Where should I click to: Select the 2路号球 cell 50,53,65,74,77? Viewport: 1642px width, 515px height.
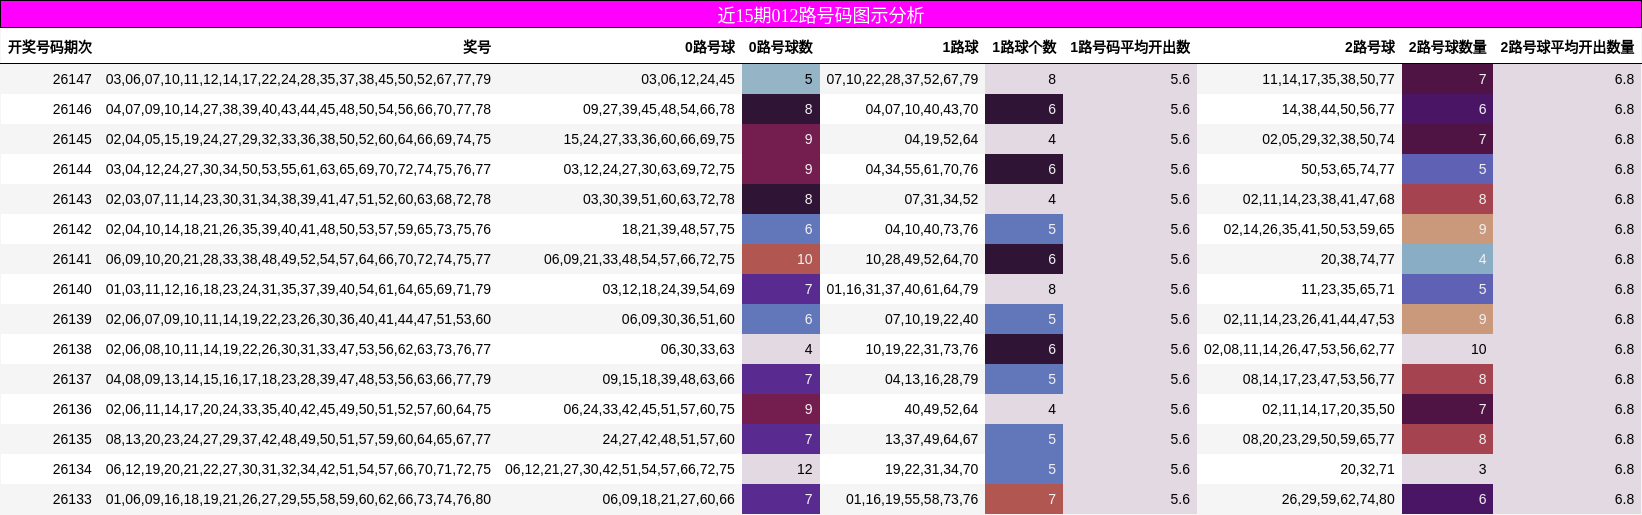1348,169
